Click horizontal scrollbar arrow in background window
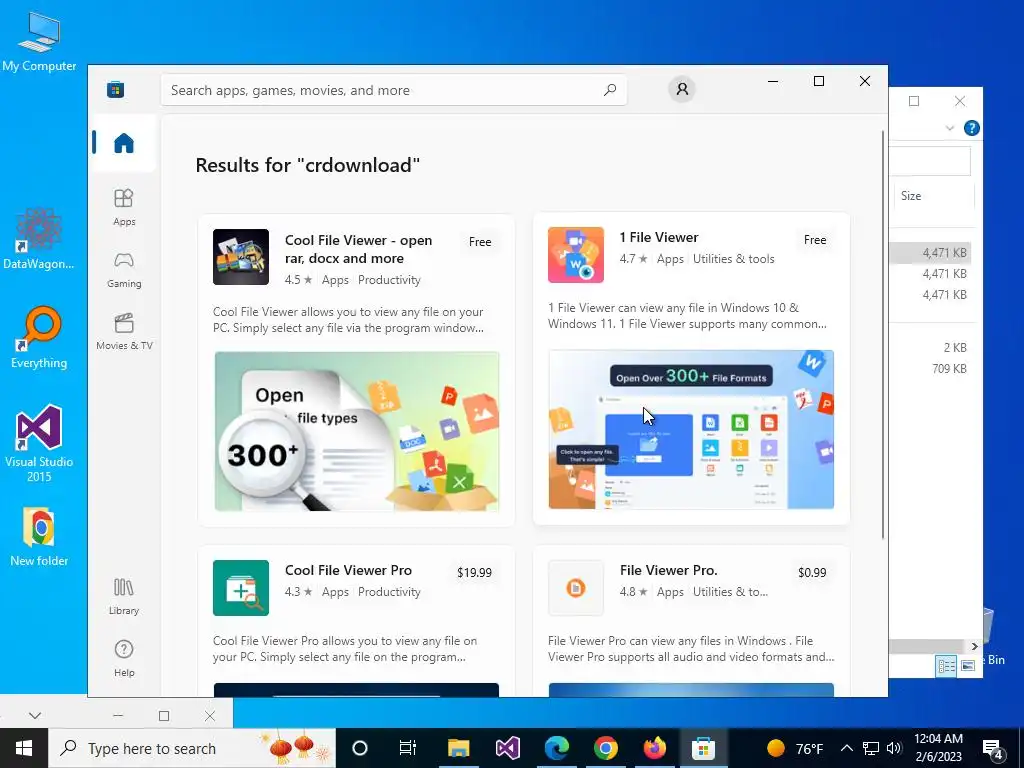Image resolution: width=1024 pixels, height=768 pixels. tap(974, 646)
